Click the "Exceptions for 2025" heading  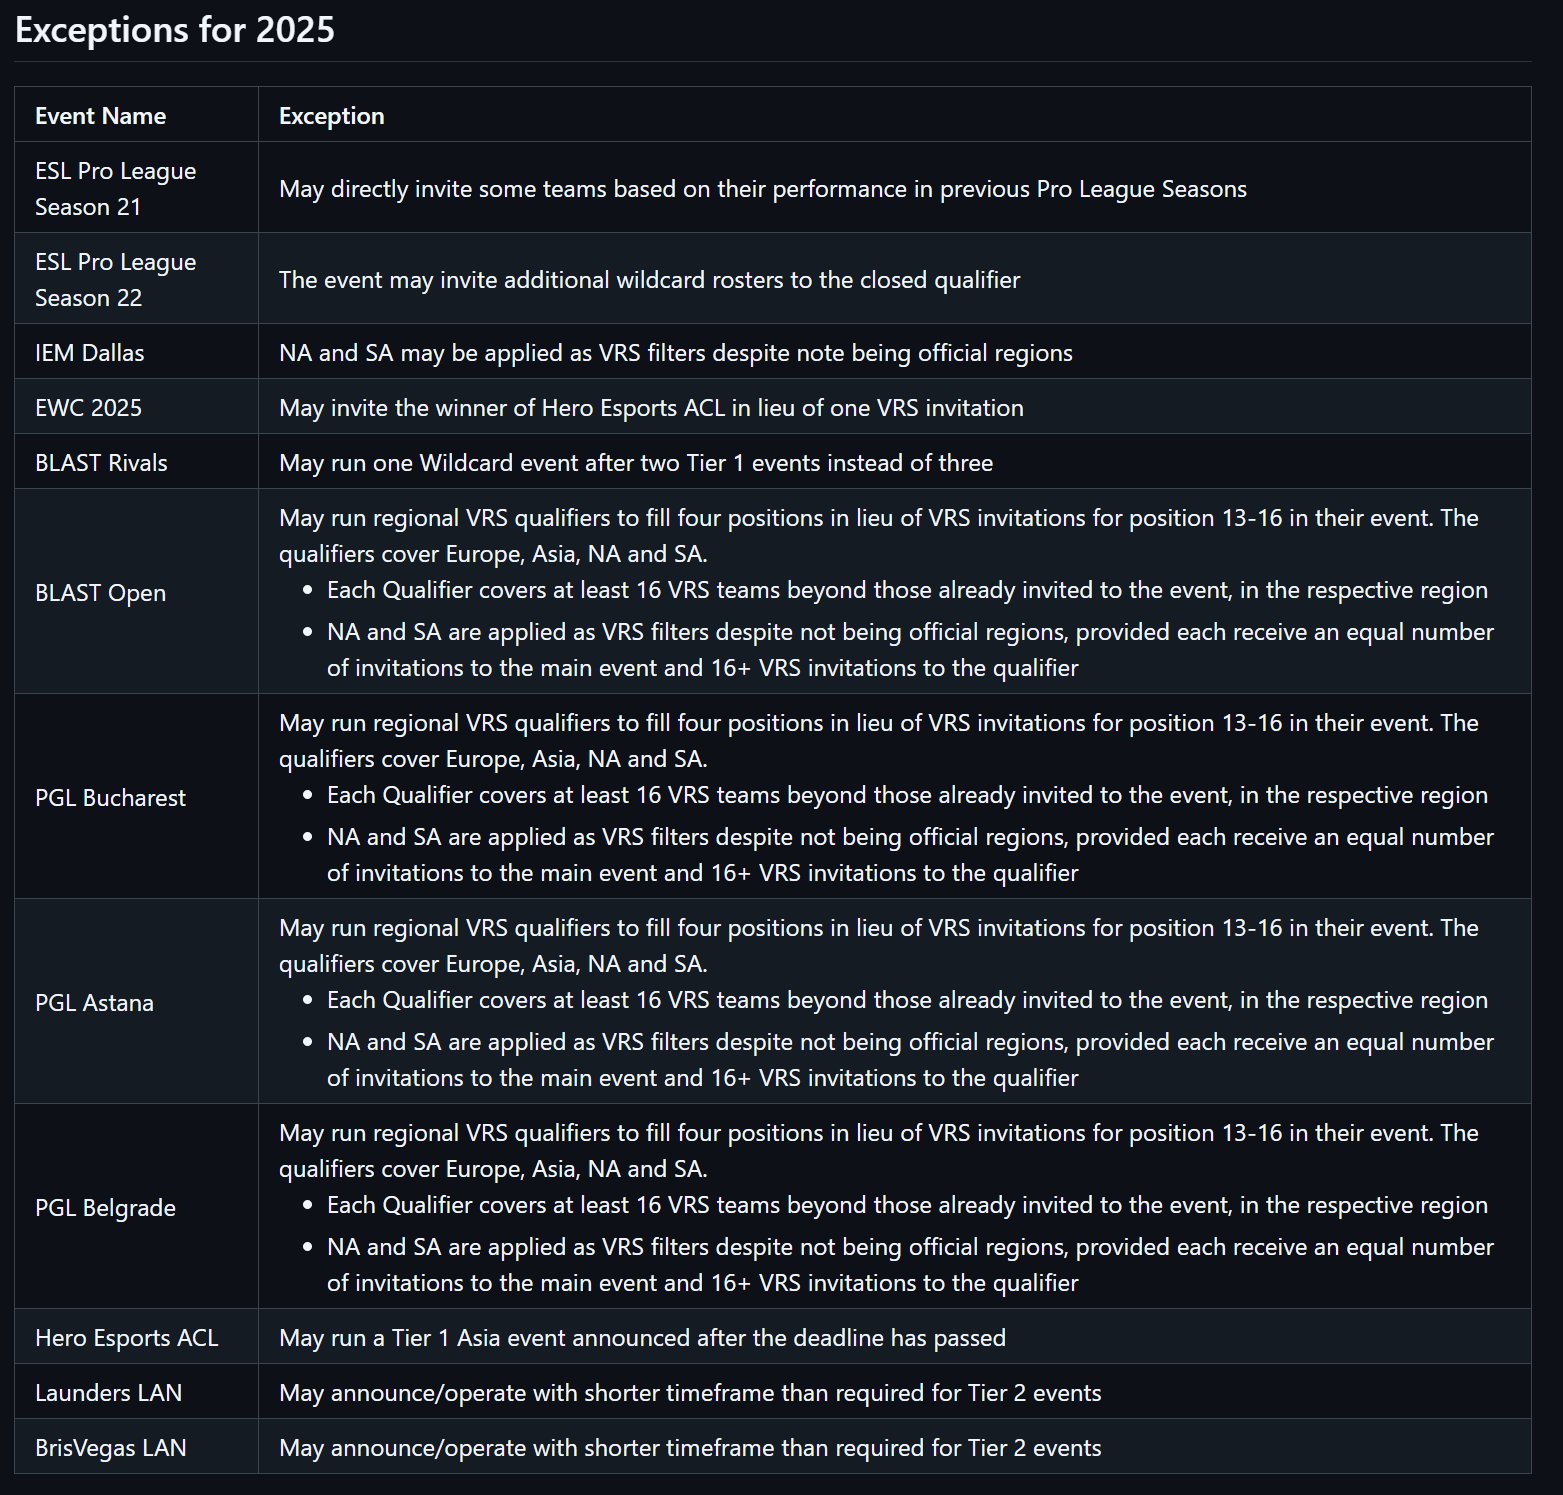click(x=175, y=30)
